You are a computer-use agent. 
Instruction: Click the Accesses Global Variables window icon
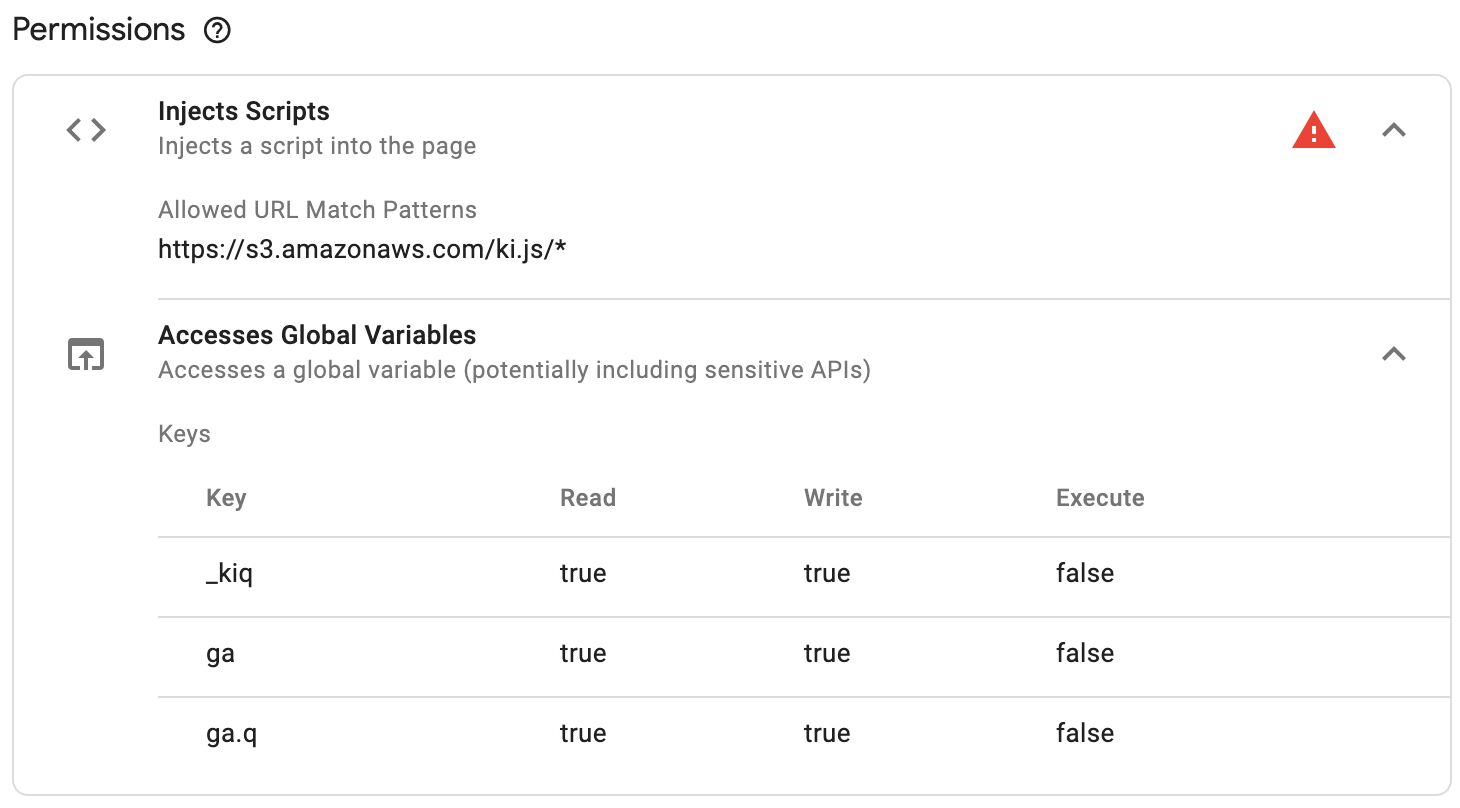pos(86,354)
